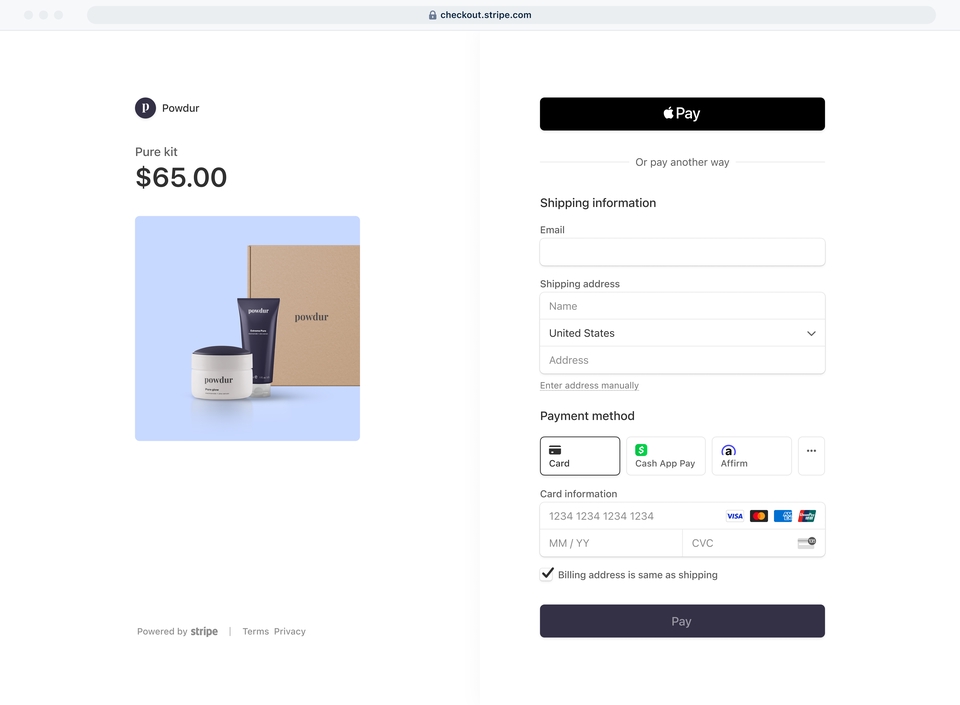Click the lock icon in address bar
The width and height of the screenshot is (960, 705).
(x=431, y=15)
